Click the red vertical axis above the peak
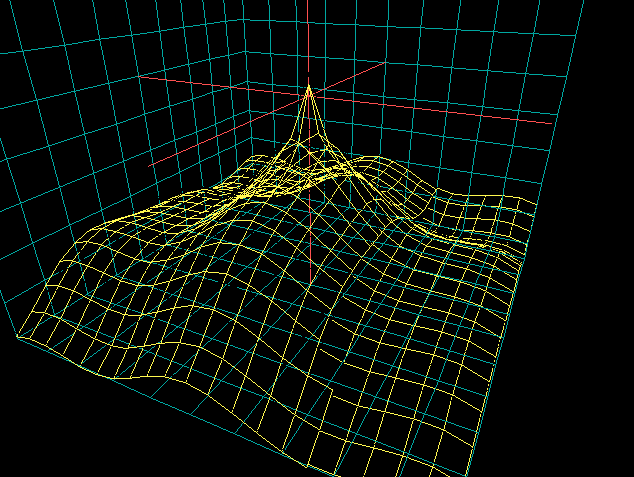 [309, 40]
